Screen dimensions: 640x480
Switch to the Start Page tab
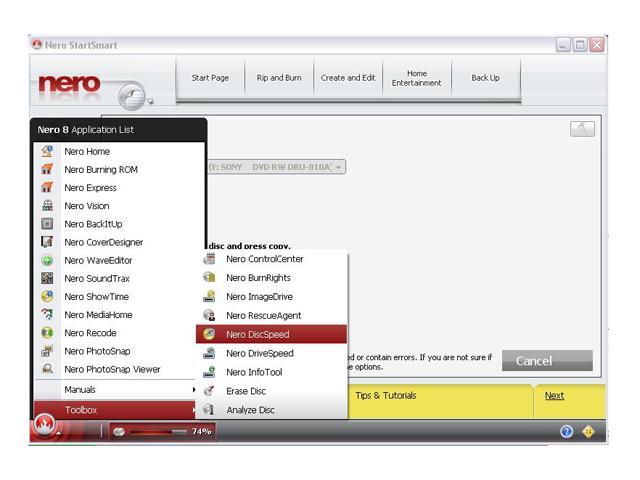pos(210,78)
